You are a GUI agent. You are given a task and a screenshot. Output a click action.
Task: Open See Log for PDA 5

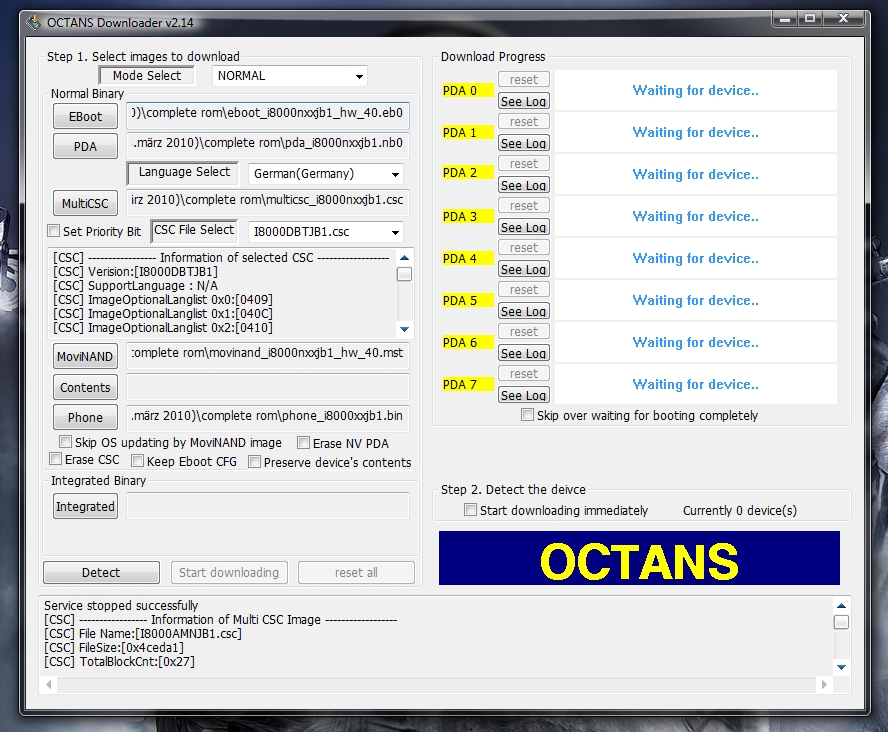tap(524, 311)
